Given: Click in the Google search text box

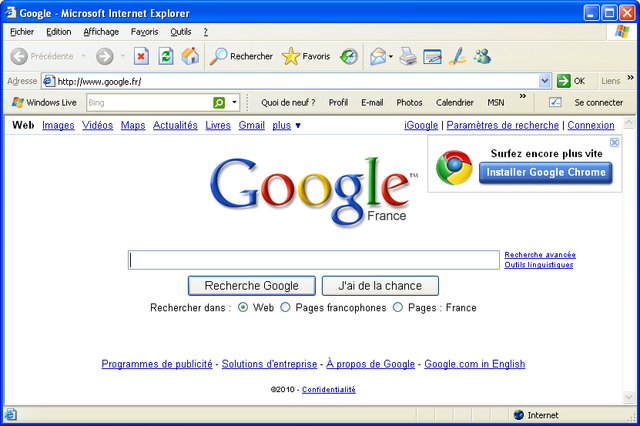Looking at the screenshot, I should coord(313,260).
